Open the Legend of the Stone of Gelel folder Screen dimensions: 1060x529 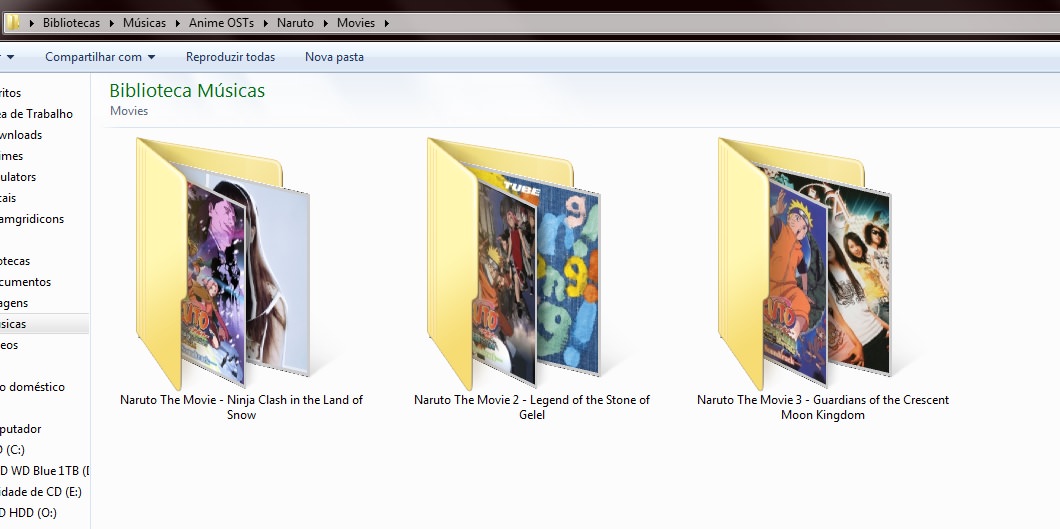tap(514, 263)
